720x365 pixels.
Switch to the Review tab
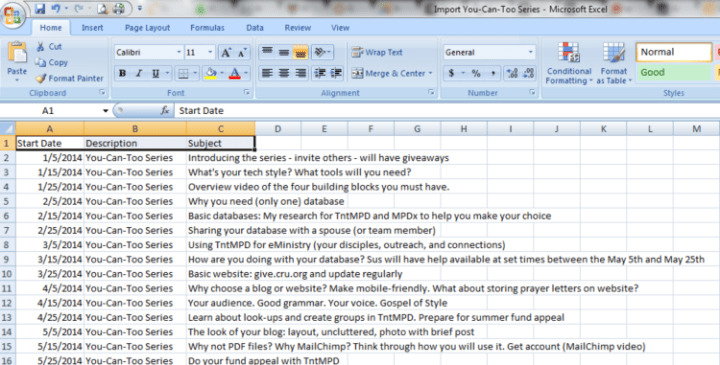pos(298,28)
